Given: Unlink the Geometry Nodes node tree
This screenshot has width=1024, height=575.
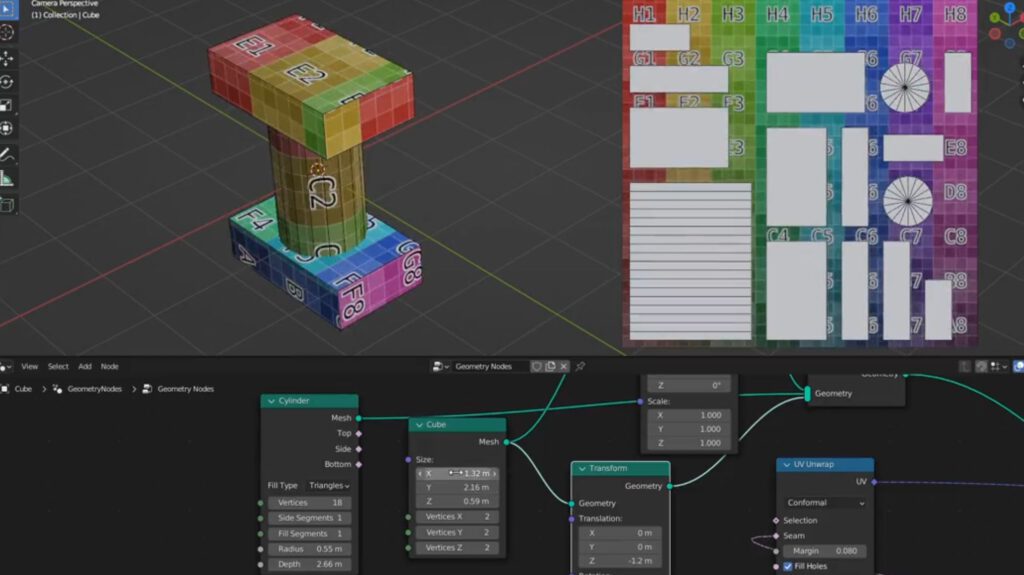Looking at the screenshot, I should click(564, 367).
